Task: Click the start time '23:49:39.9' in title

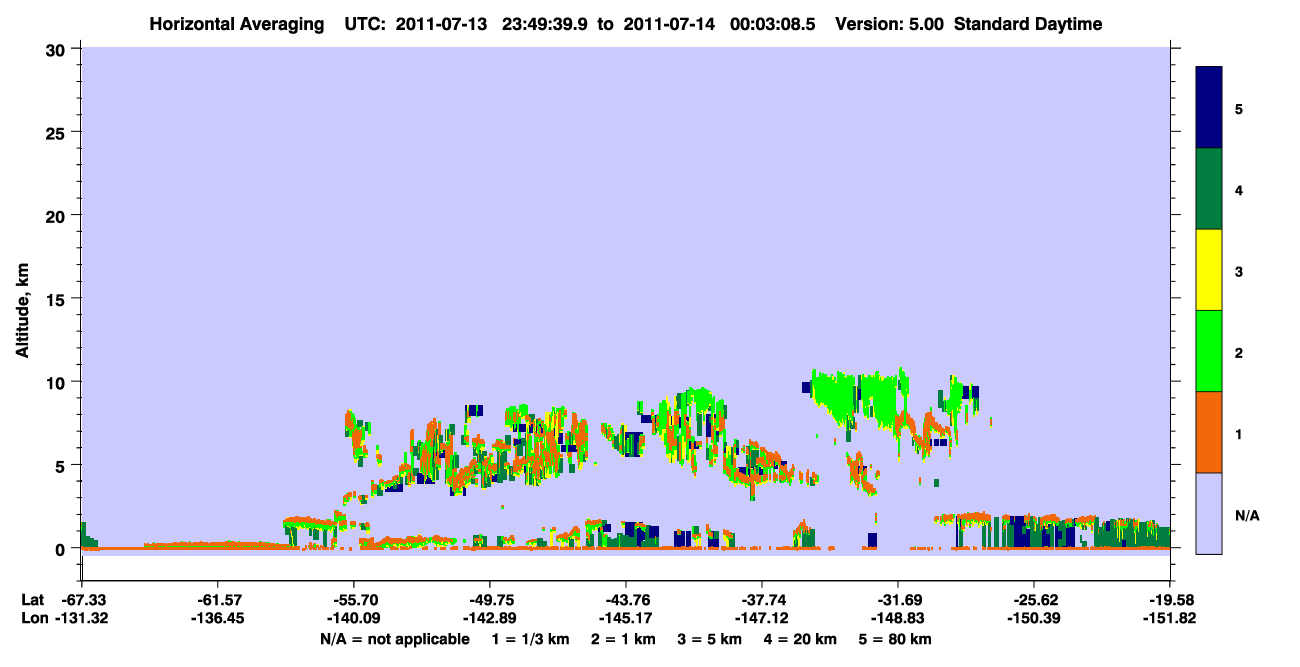Action: 544,24
